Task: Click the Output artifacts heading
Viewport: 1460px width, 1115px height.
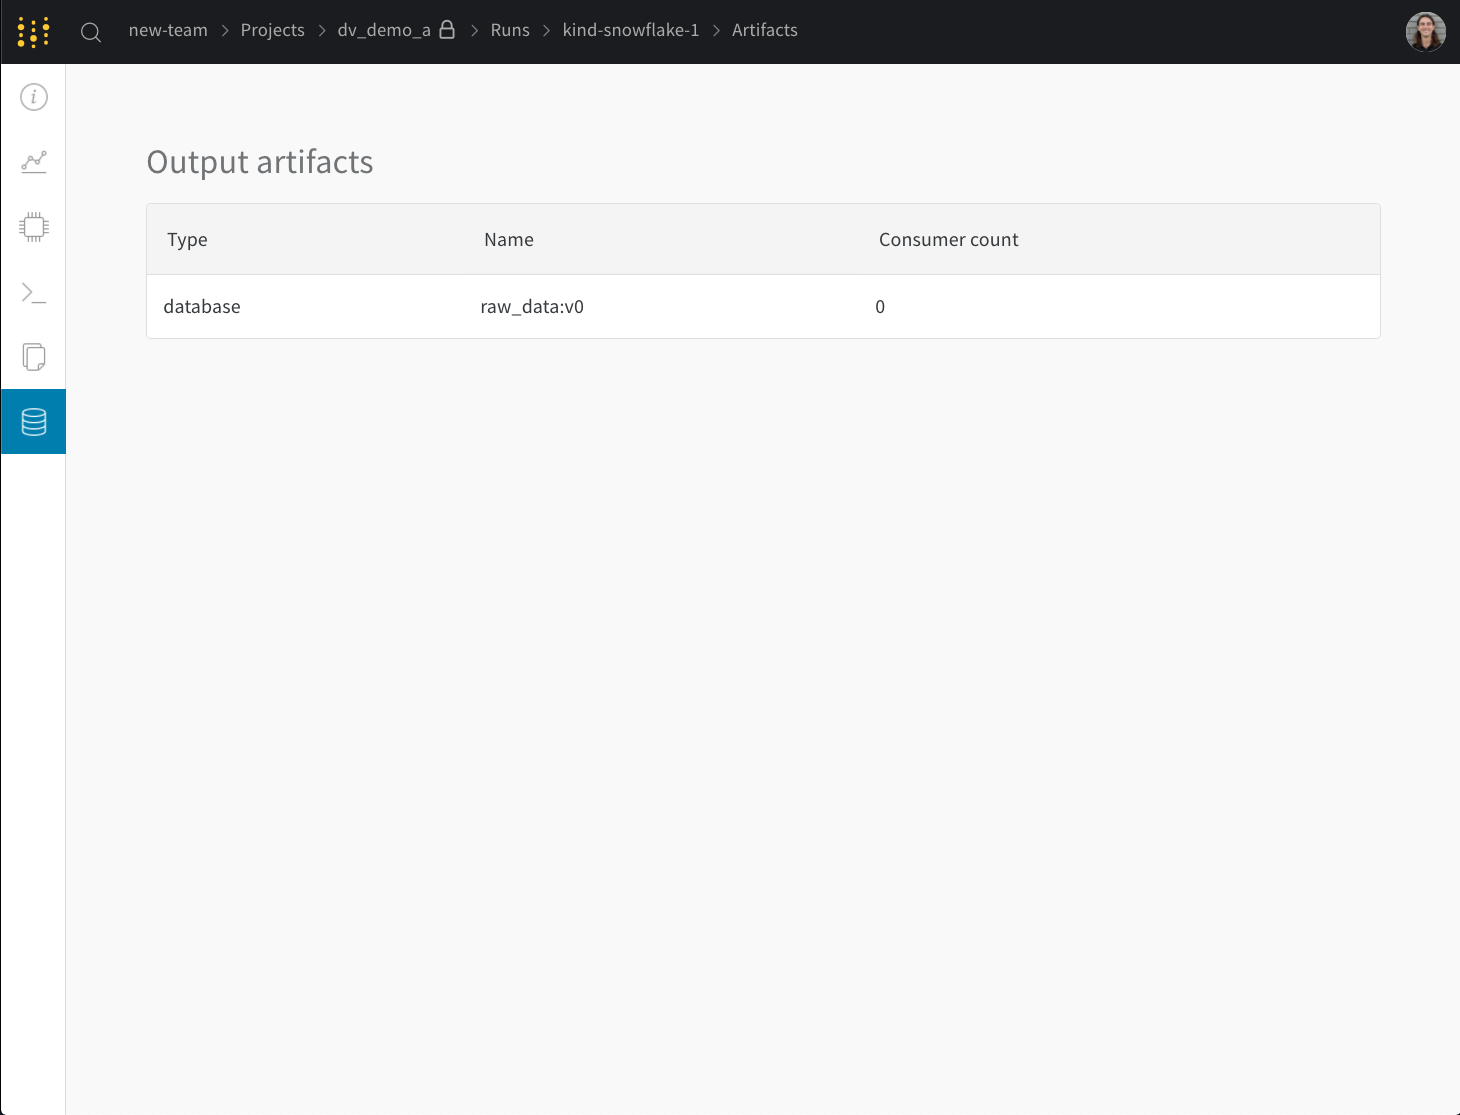Action: click(x=260, y=162)
